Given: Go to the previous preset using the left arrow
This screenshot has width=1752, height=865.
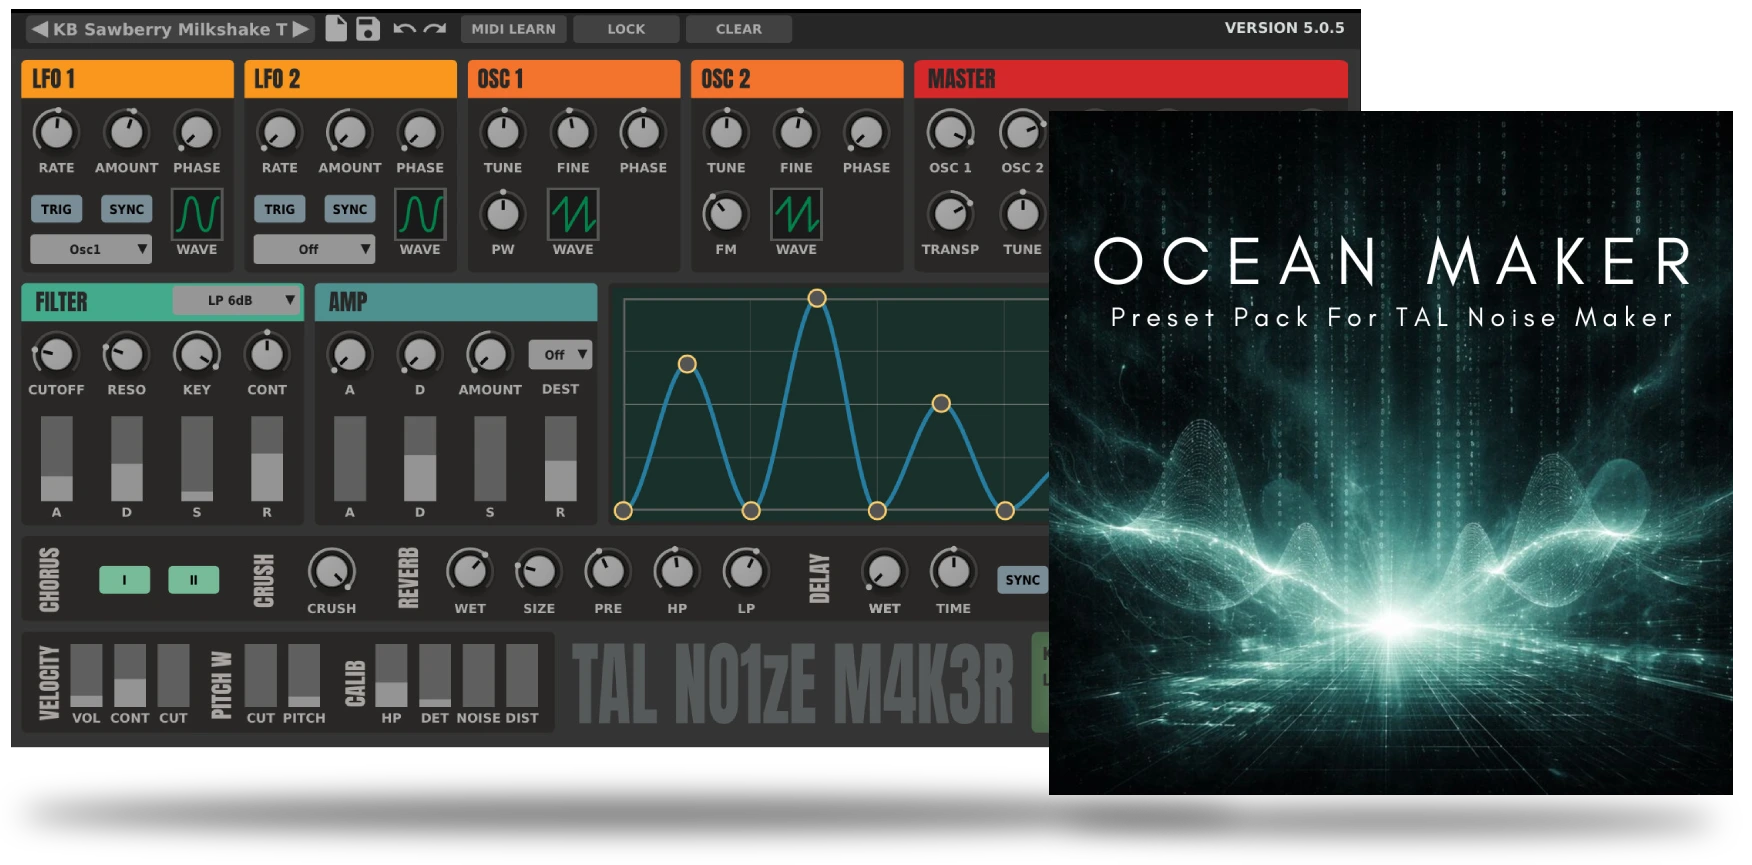Looking at the screenshot, I should [x=40, y=29].
